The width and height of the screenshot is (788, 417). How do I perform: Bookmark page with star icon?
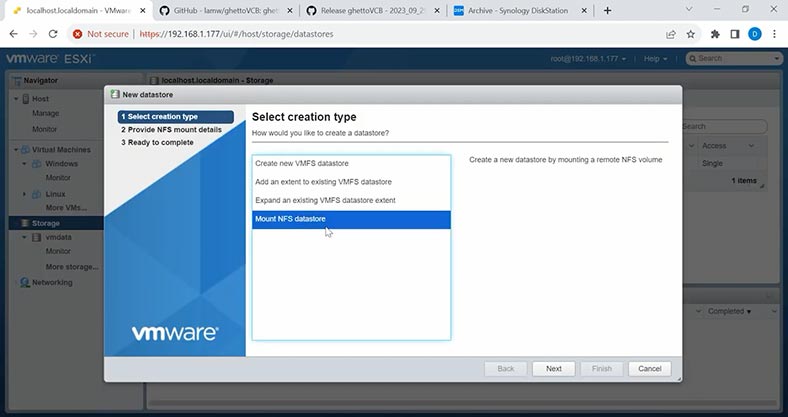coord(691,34)
